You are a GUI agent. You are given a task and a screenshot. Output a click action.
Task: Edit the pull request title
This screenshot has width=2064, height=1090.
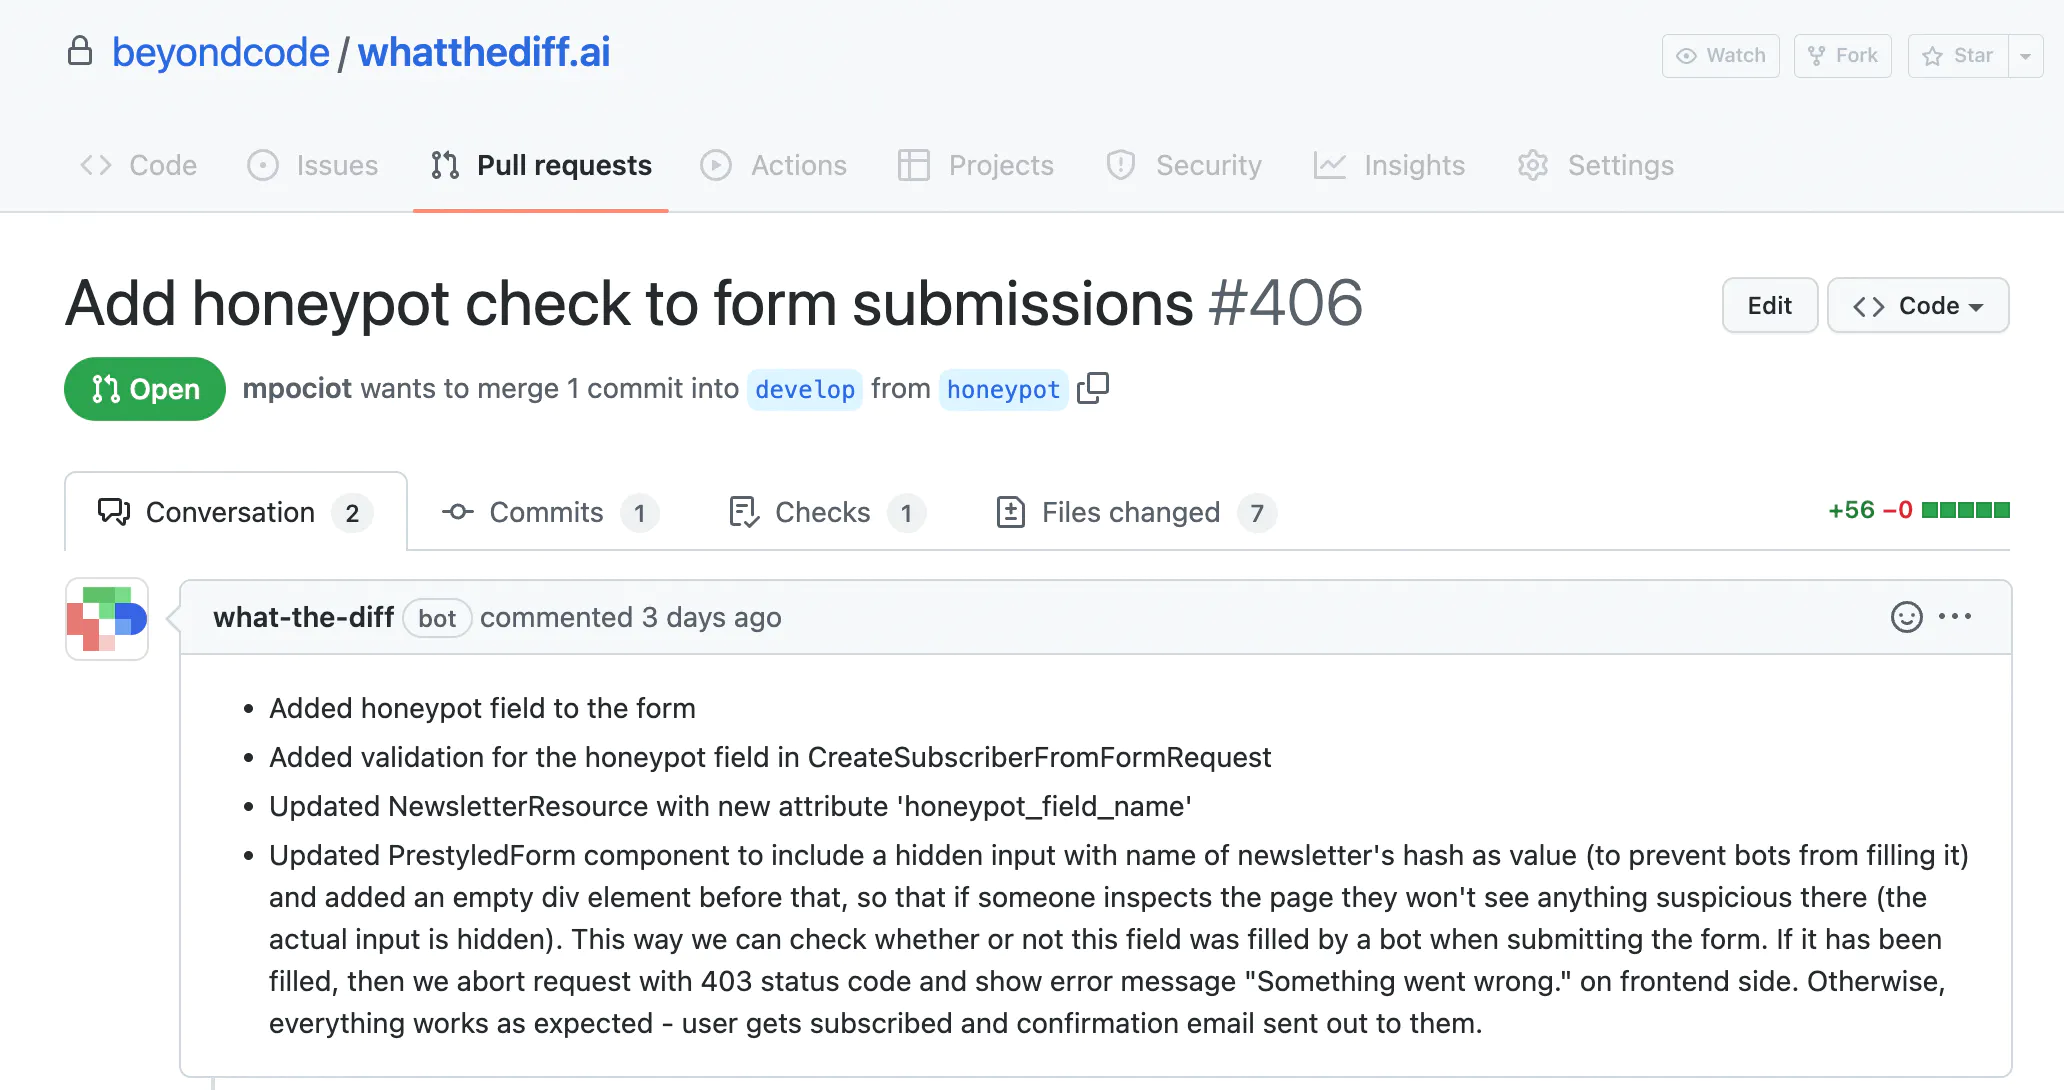tap(1769, 305)
